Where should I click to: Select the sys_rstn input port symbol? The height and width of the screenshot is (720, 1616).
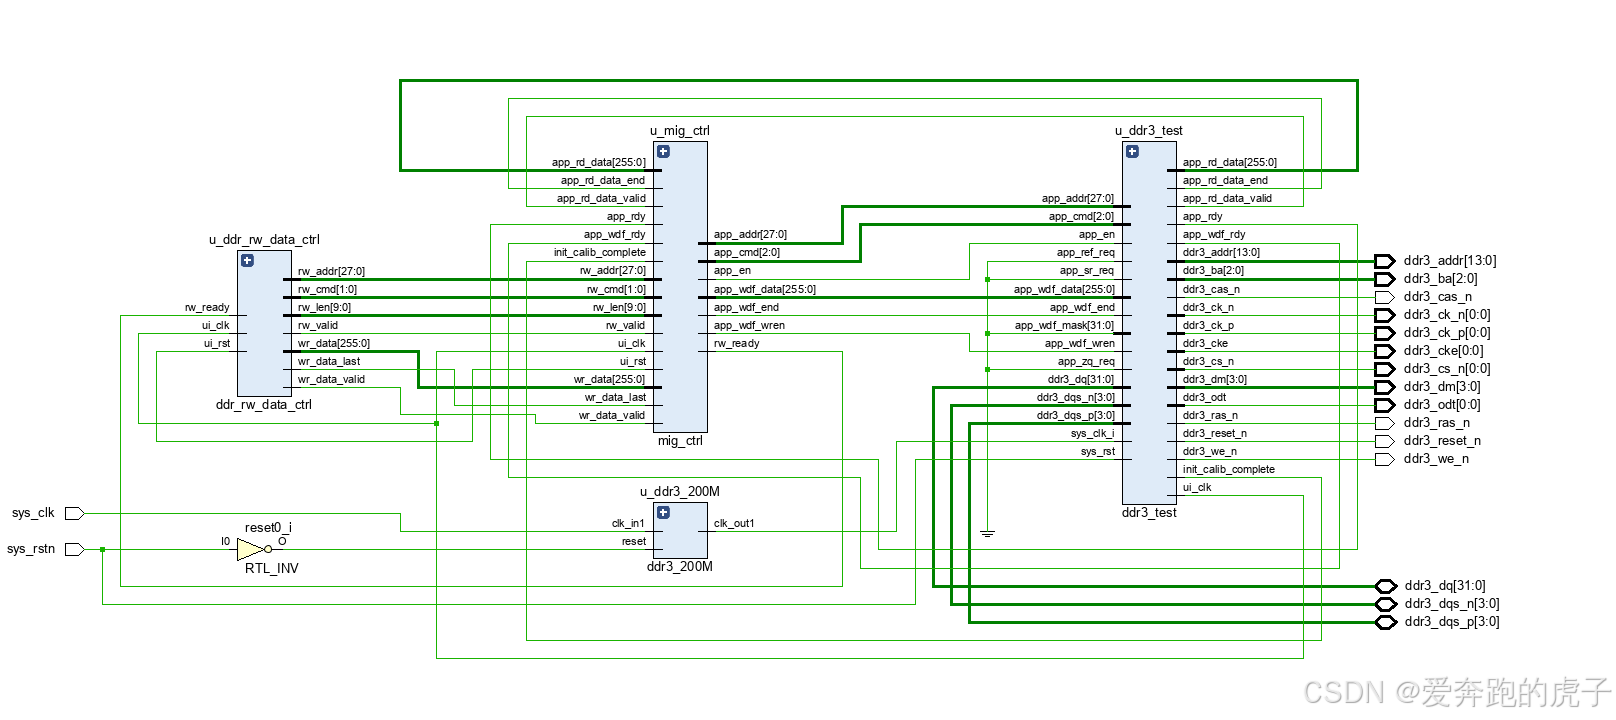(x=74, y=549)
